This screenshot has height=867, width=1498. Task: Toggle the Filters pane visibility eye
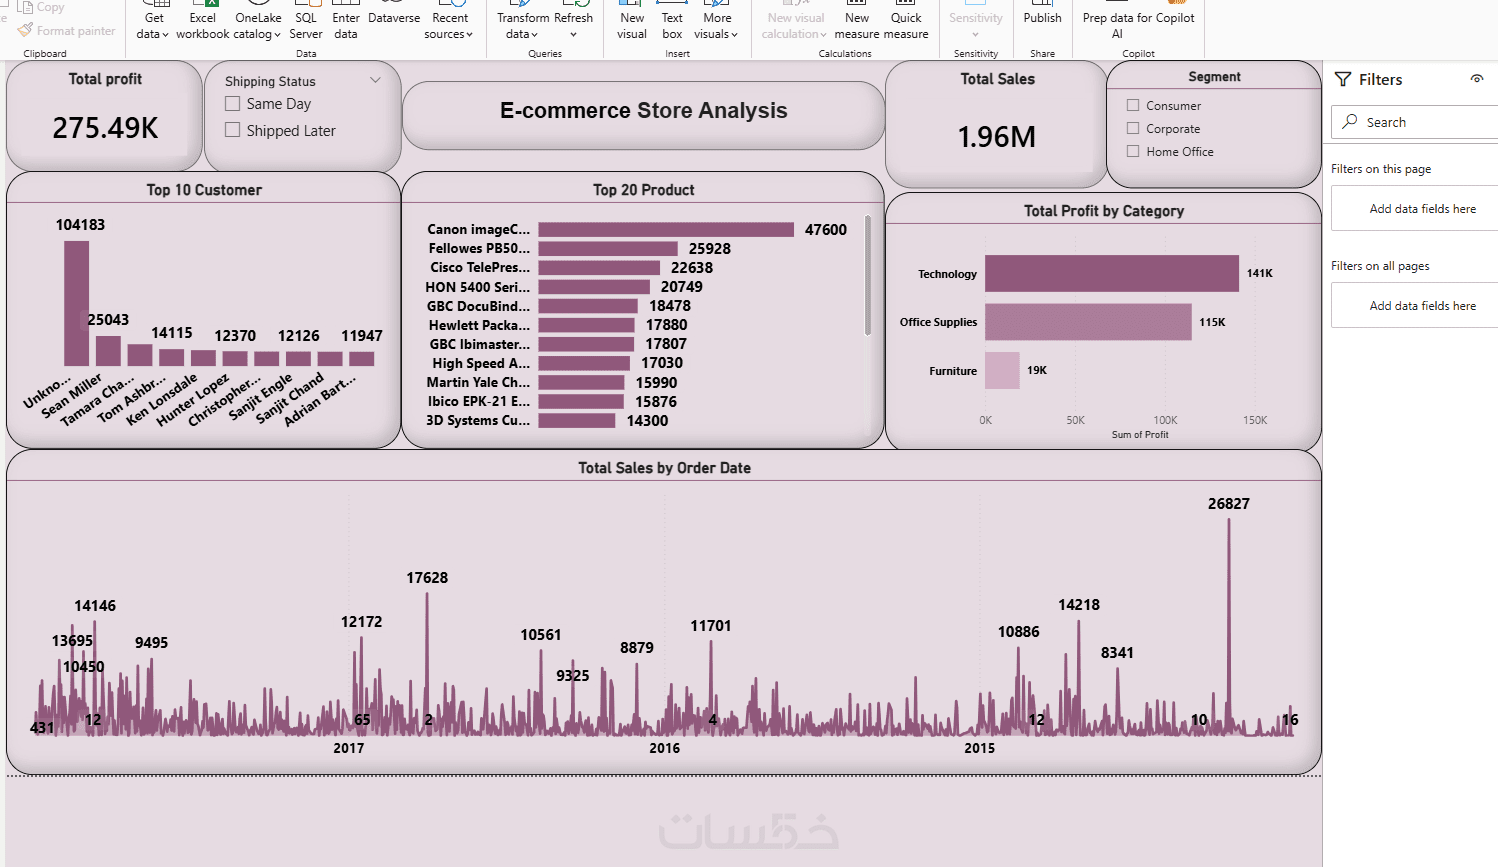[x=1477, y=79]
